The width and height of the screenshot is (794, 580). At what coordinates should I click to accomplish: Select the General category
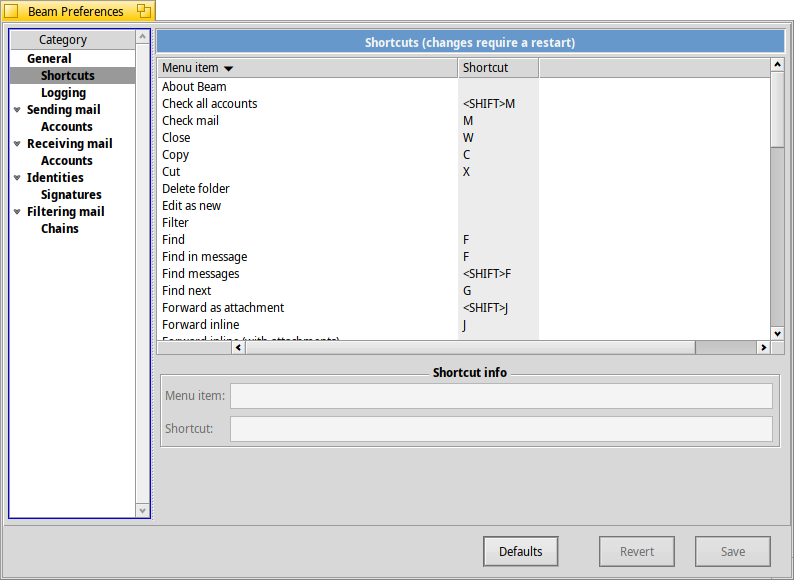(x=72, y=58)
